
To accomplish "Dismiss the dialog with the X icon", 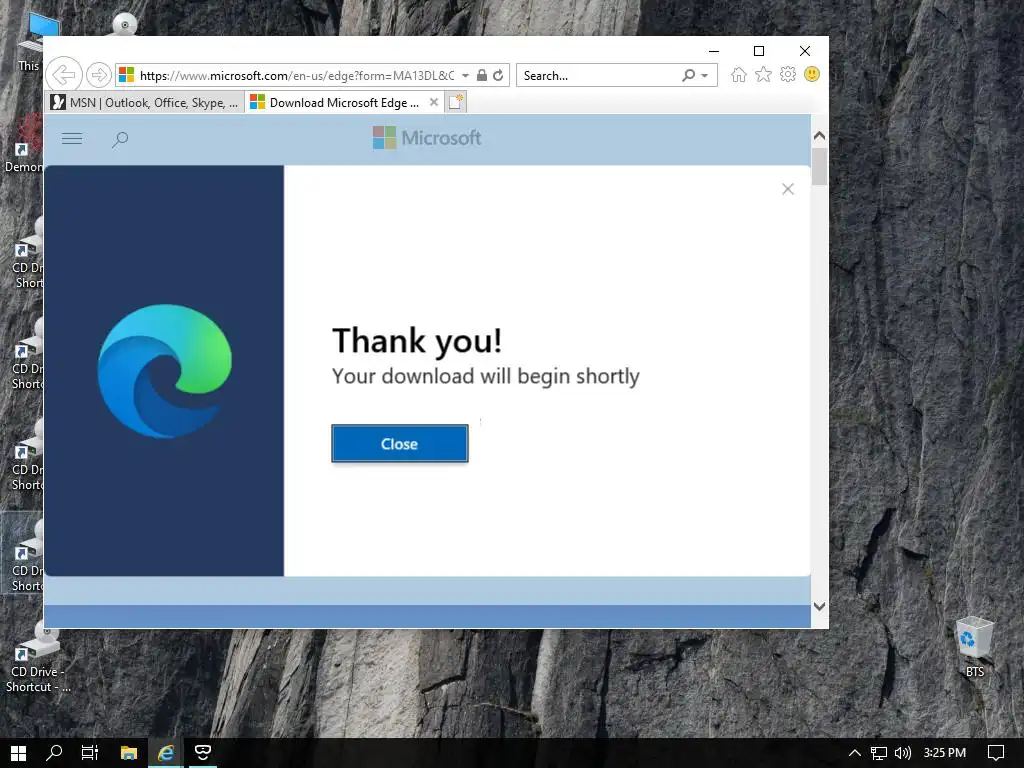I will coord(788,189).
